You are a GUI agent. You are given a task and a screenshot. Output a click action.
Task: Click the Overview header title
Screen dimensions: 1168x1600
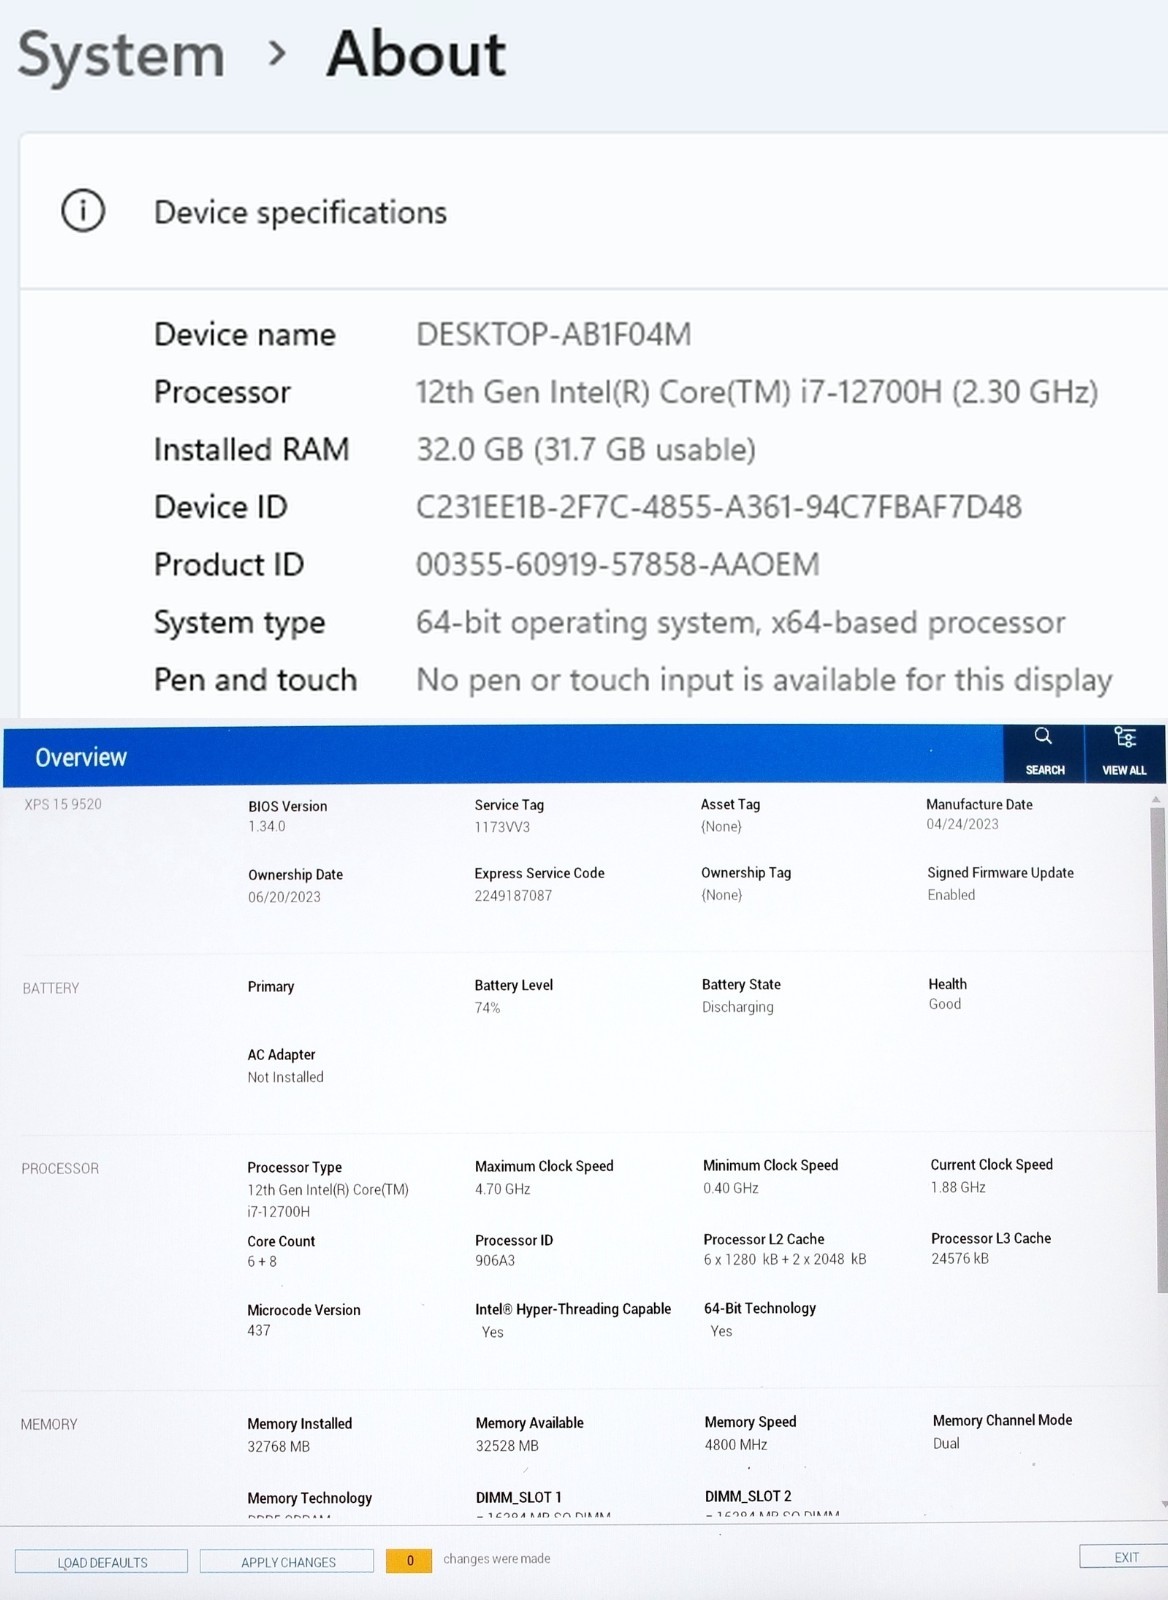81,757
